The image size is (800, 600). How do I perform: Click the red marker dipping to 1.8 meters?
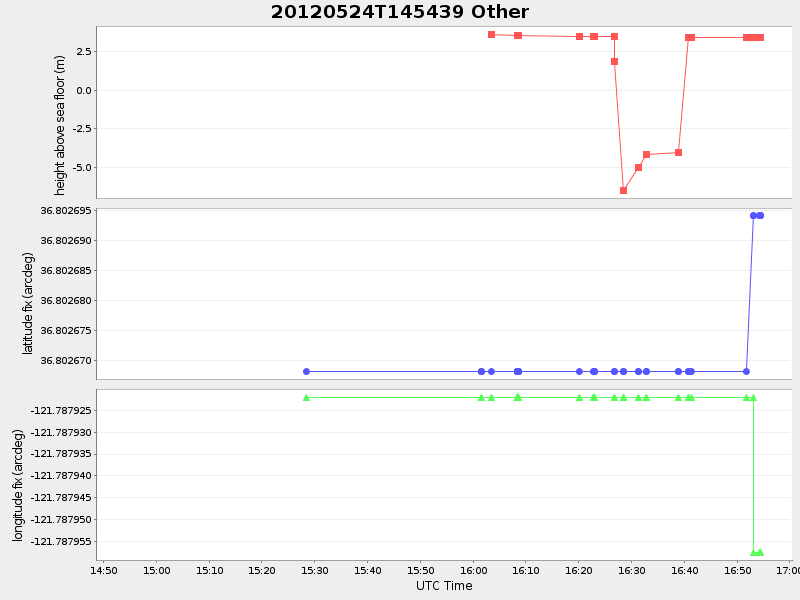614,61
